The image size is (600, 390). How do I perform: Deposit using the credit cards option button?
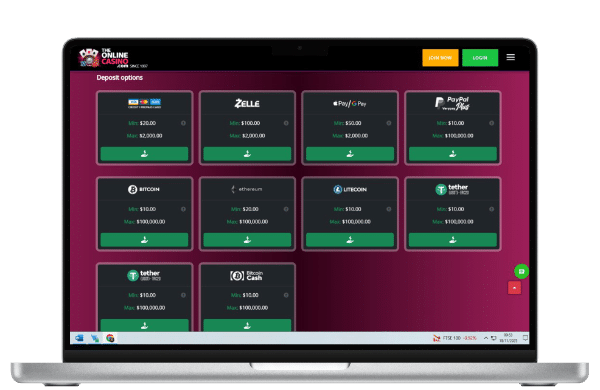144,154
